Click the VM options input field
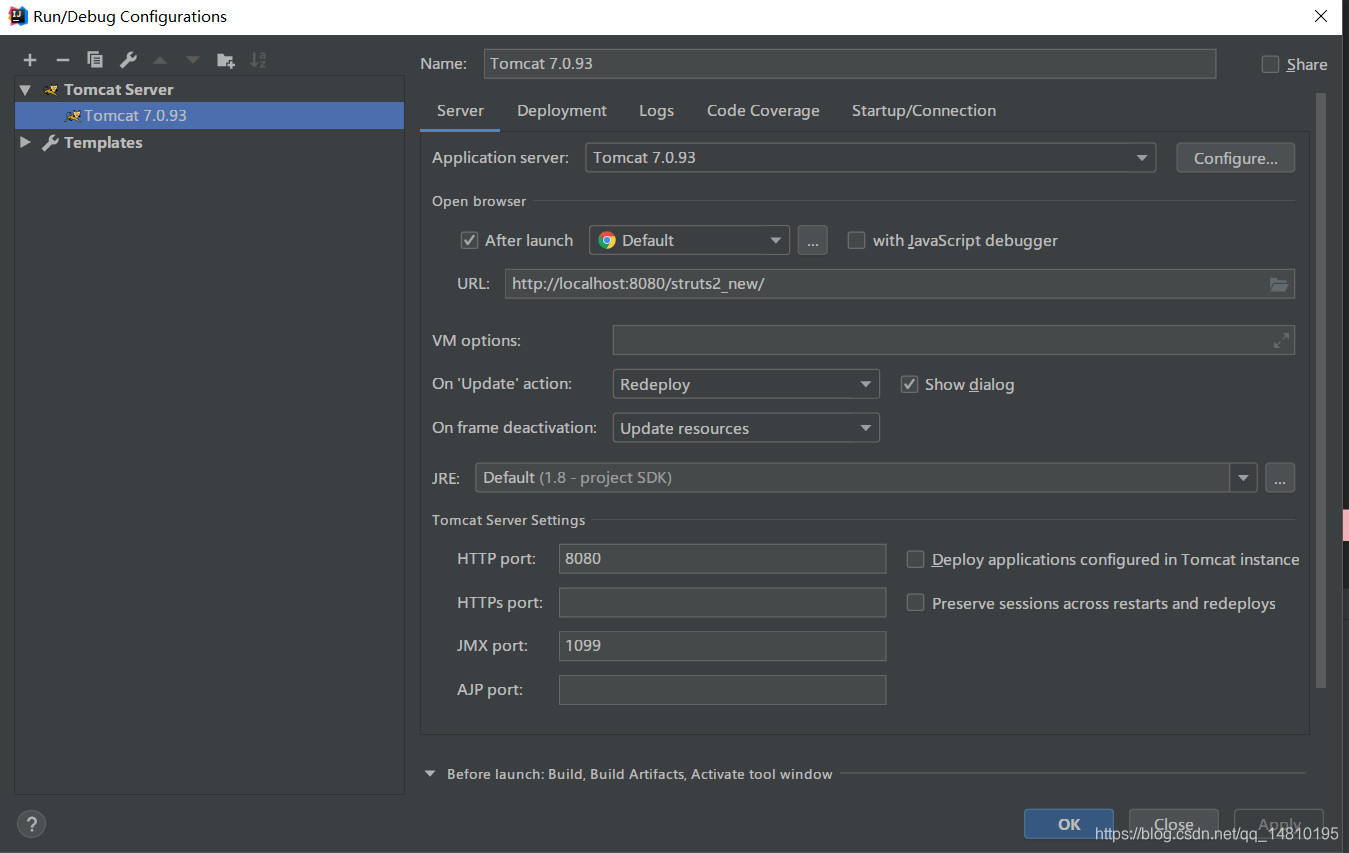Screen dimensions: 1349x853 (954, 341)
